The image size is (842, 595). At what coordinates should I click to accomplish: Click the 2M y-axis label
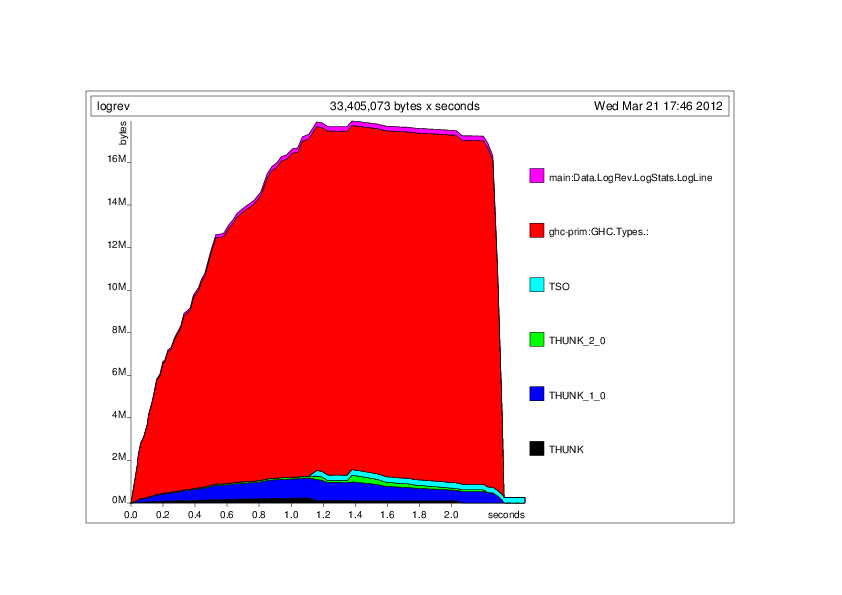(x=119, y=457)
